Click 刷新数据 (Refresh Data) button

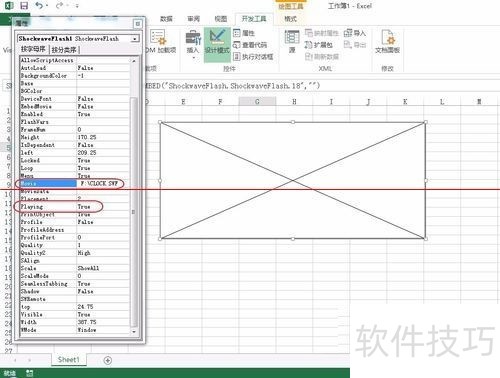[322, 57]
